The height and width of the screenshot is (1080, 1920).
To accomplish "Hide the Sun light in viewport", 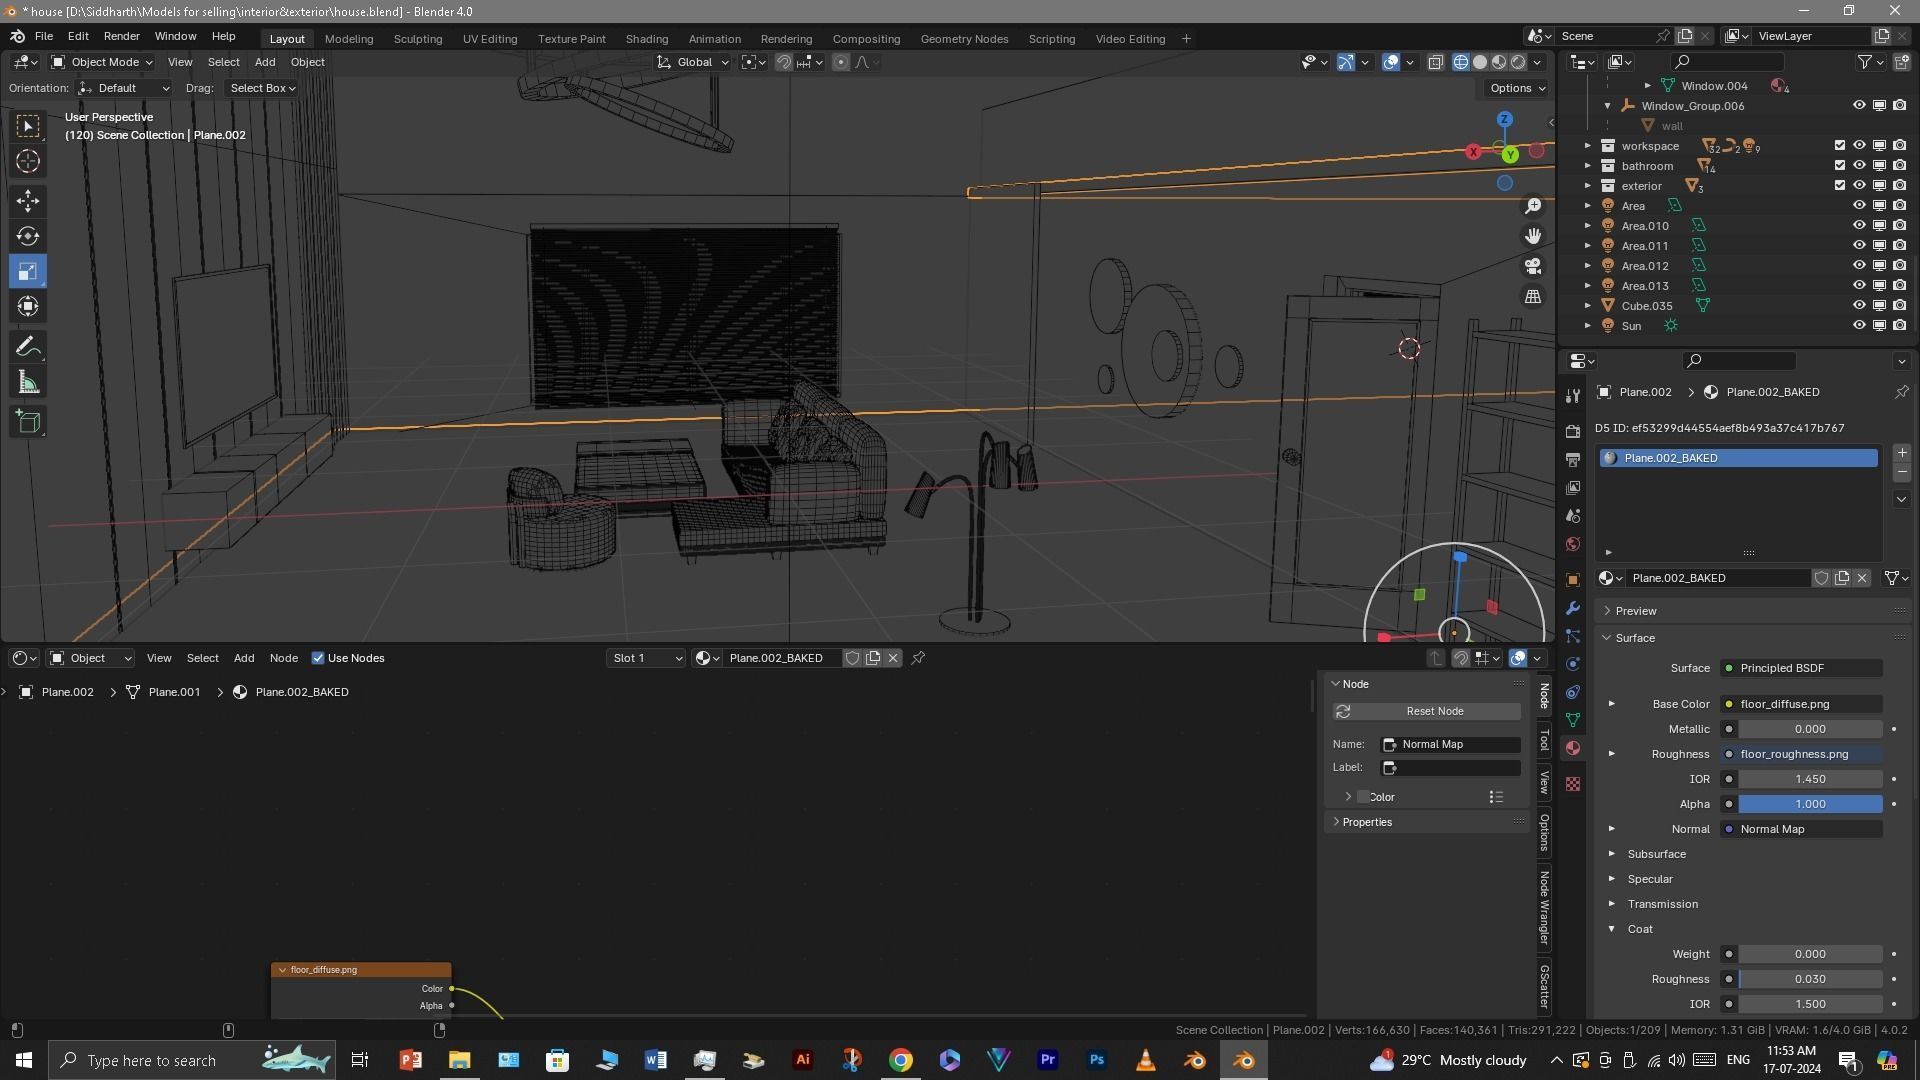I will pyautogui.click(x=1859, y=326).
